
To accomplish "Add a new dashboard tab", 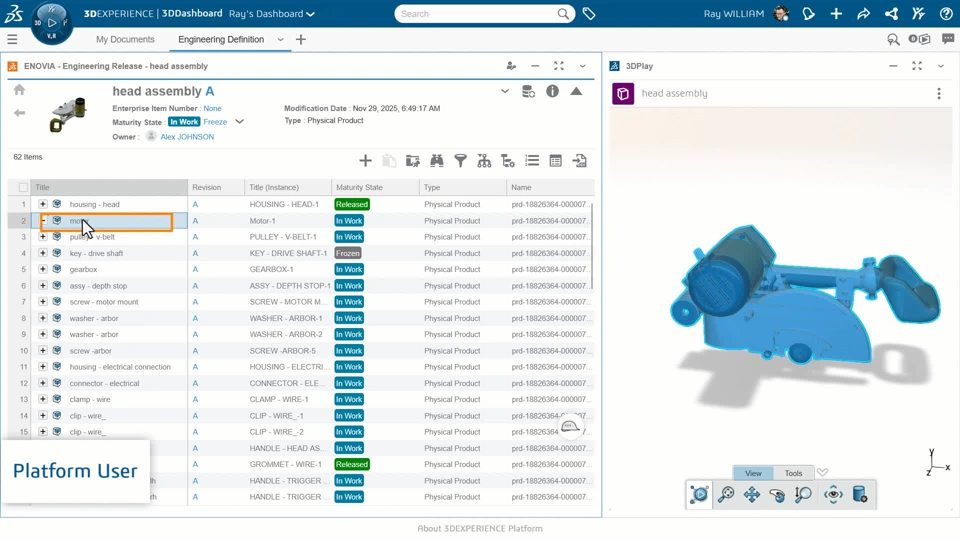I will [301, 39].
